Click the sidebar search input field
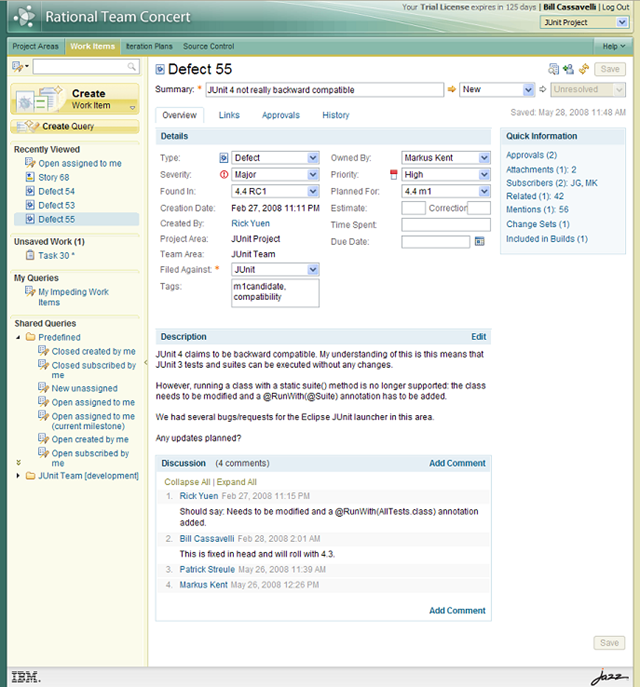Viewport: 641px width, 688px height. point(86,67)
